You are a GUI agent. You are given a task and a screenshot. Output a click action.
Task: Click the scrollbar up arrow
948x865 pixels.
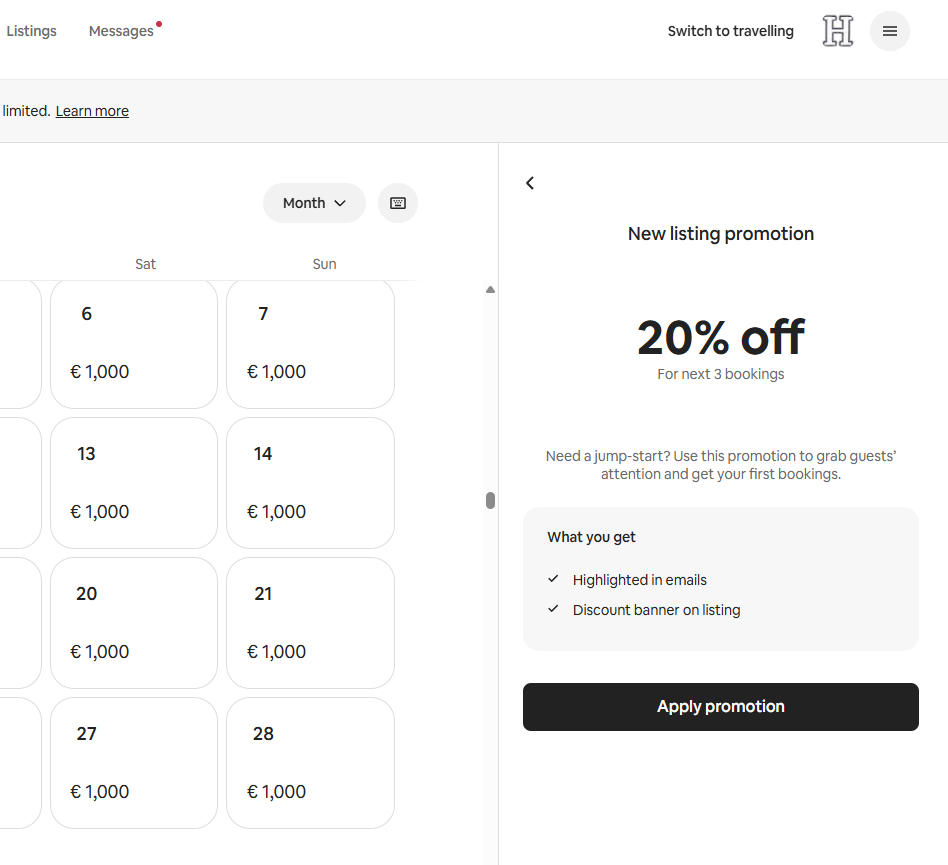pyautogui.click(x=490, y=290)
